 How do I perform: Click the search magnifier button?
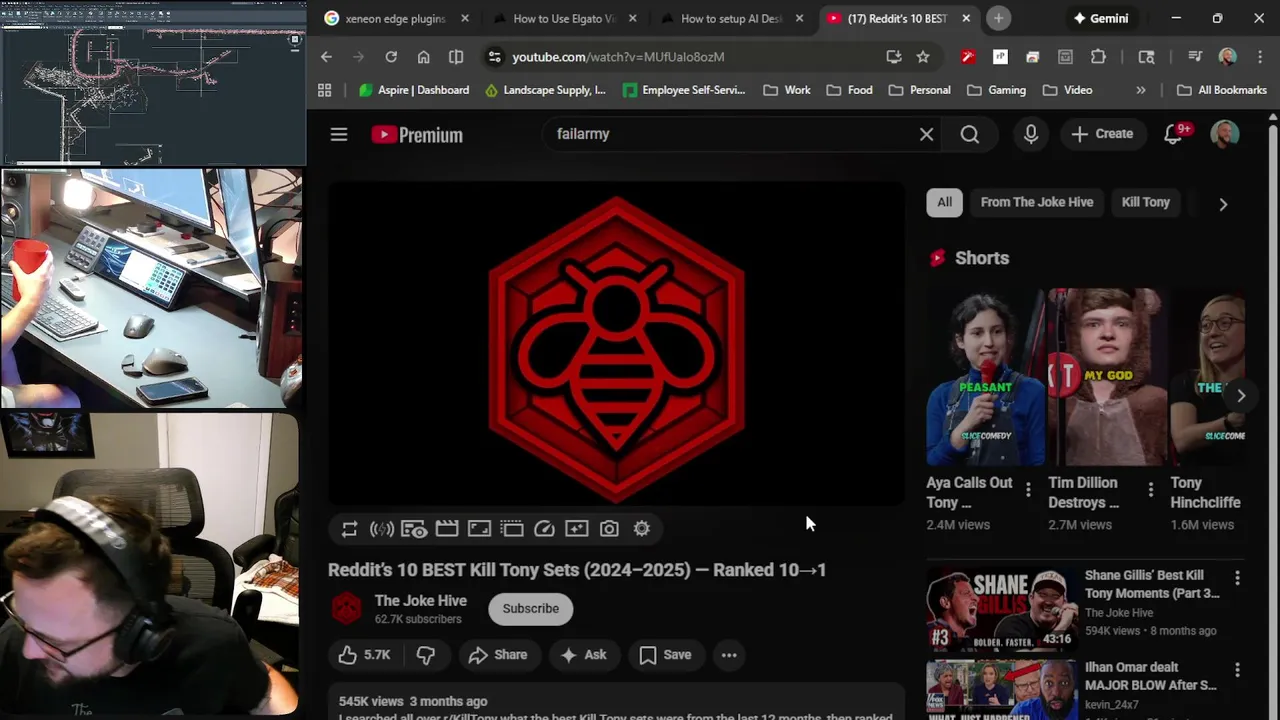(x=970, y=134)
